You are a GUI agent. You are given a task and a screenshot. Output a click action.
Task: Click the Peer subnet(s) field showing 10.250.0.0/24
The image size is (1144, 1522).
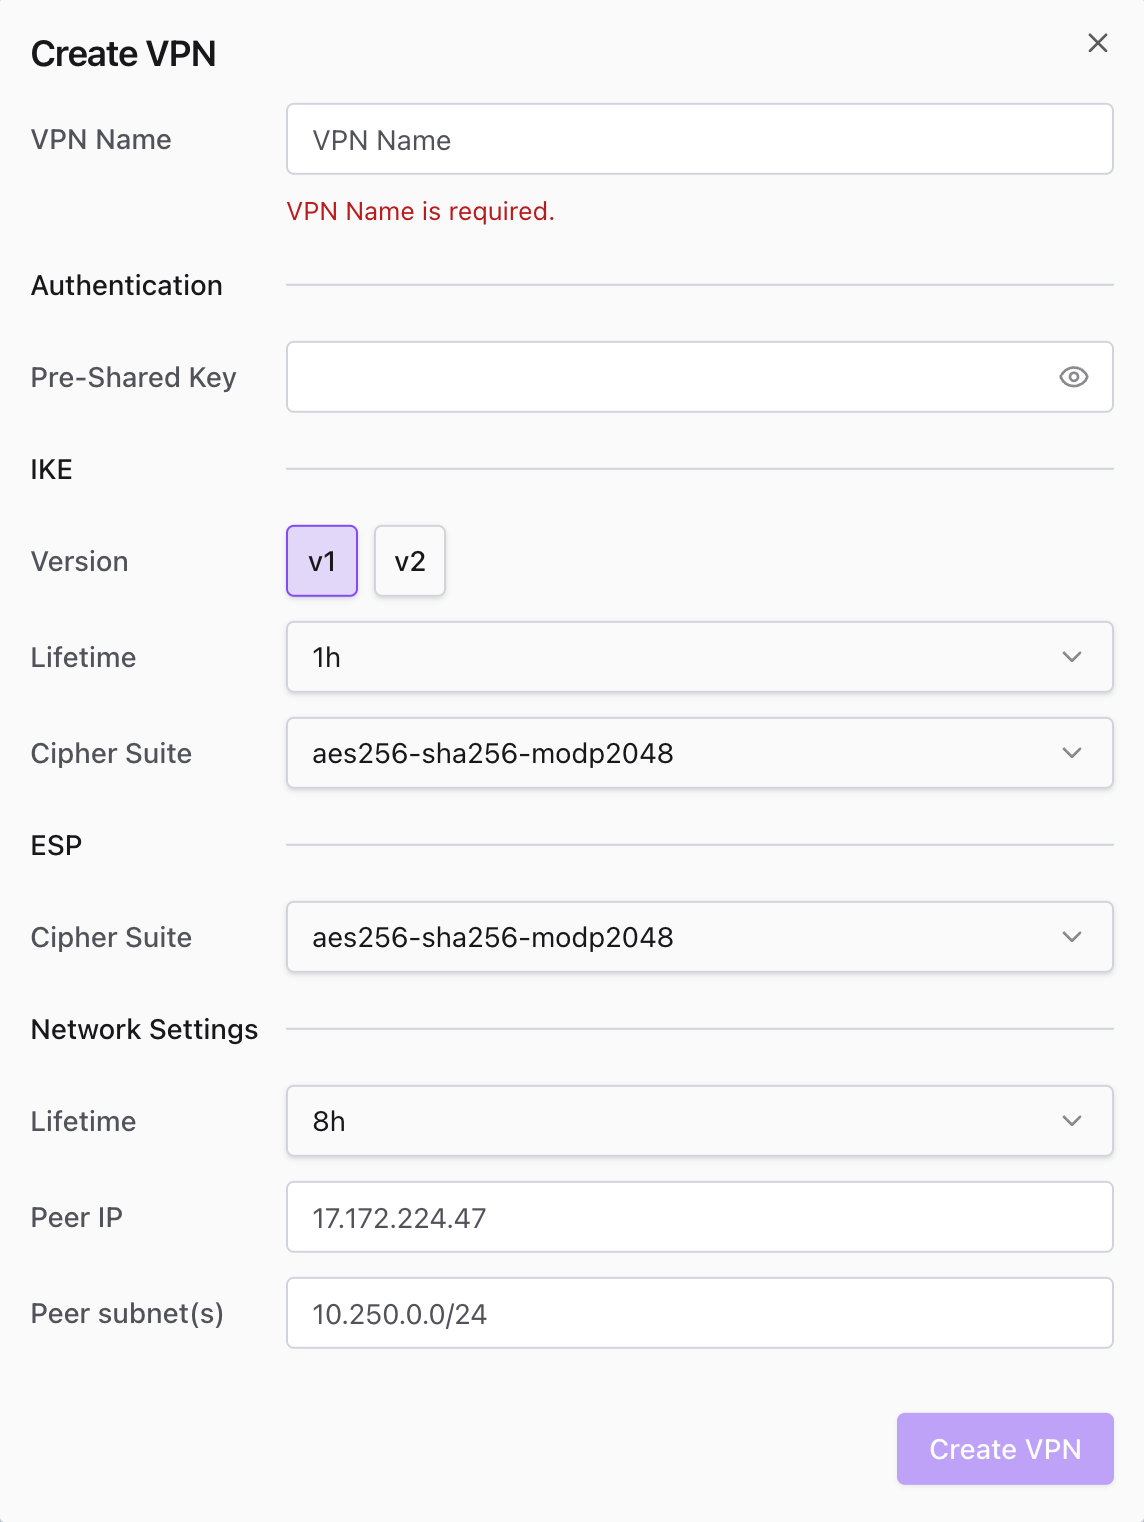(x=699, y=1313)
